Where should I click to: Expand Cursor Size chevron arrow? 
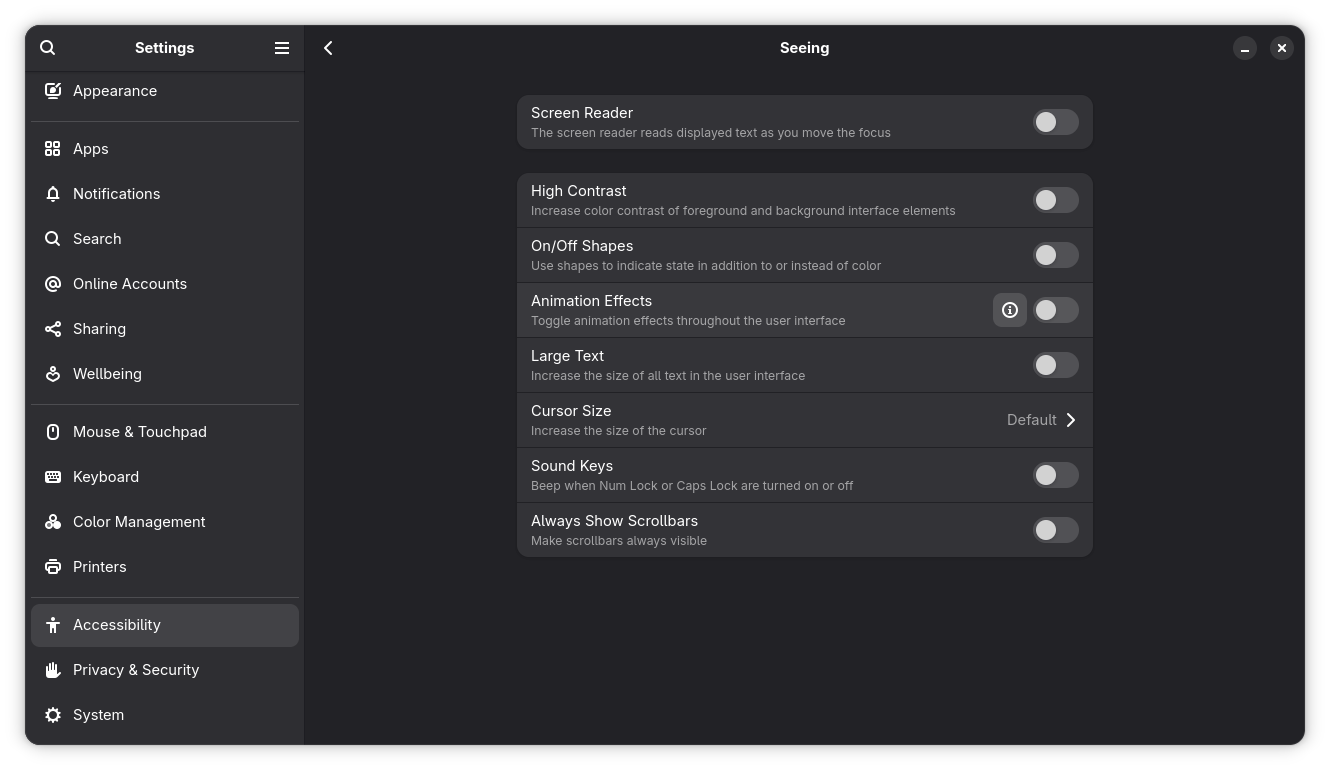pyautogui.click(x=1071, y=420)
